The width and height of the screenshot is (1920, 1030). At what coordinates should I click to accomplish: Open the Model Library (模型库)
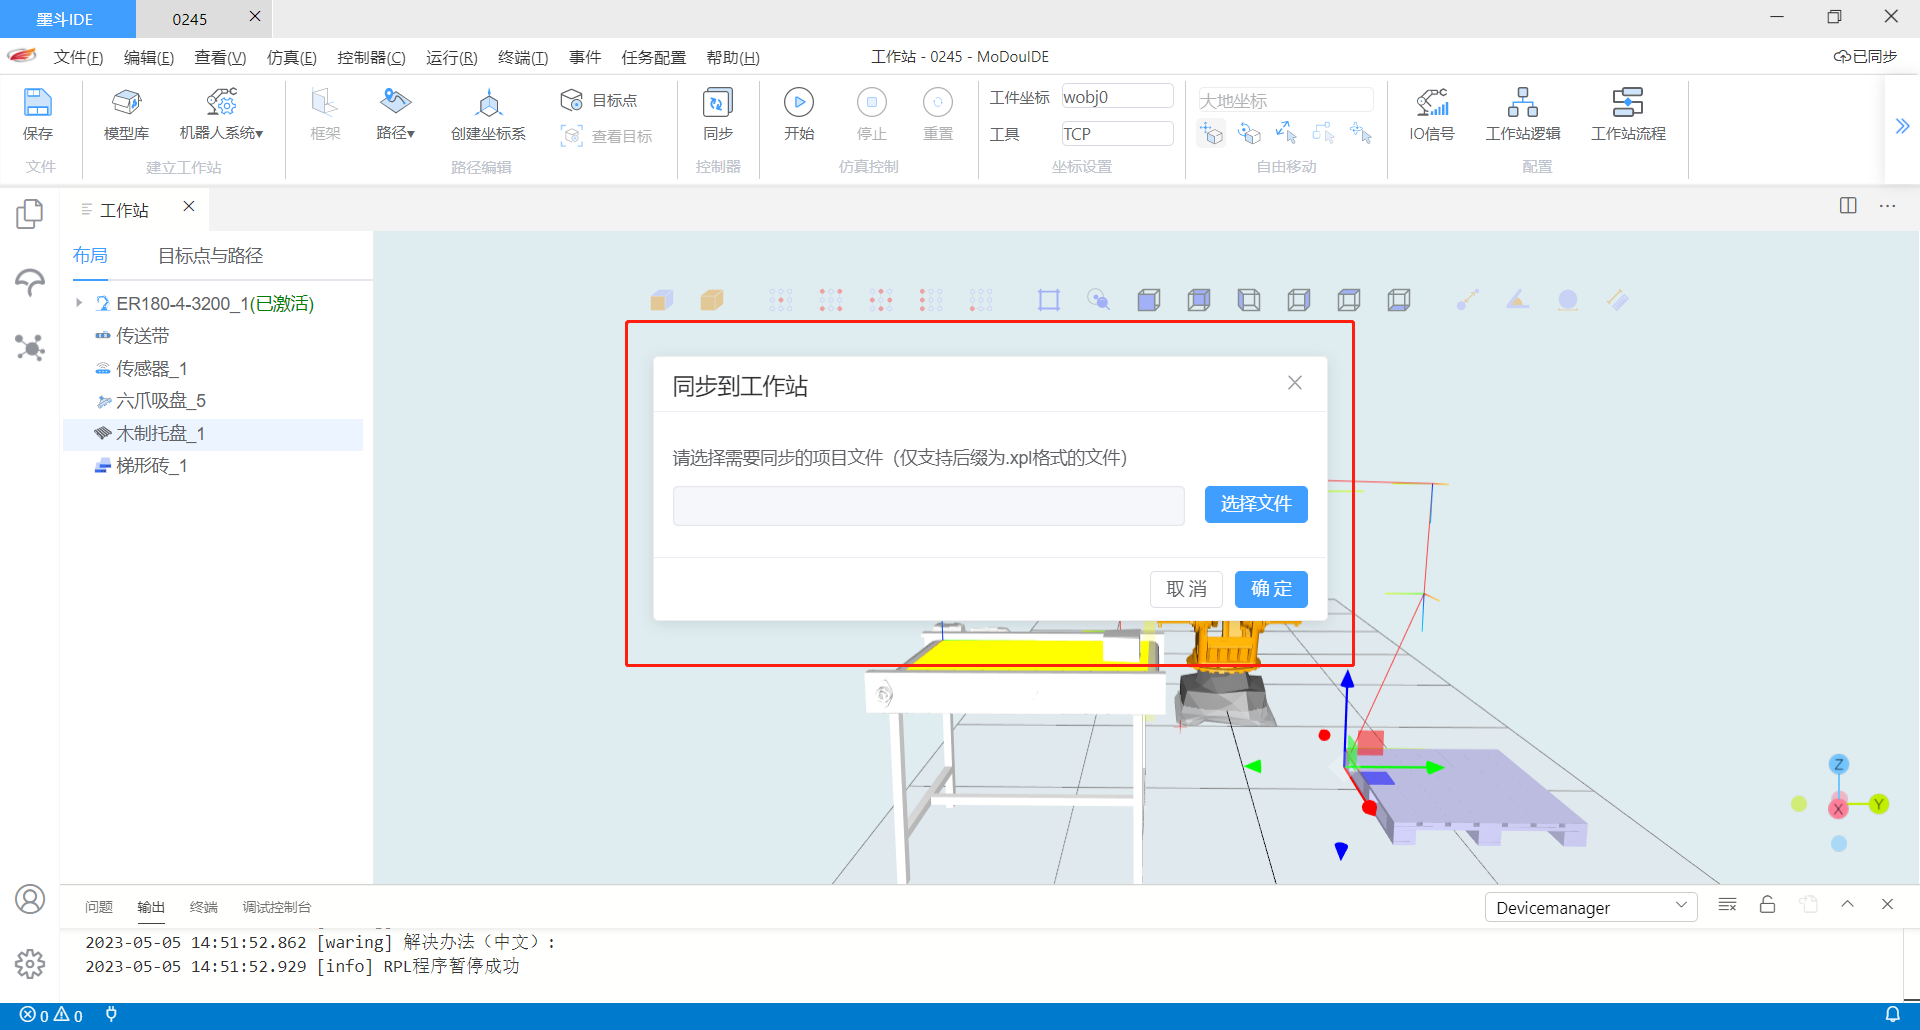[x=126, y=103]
